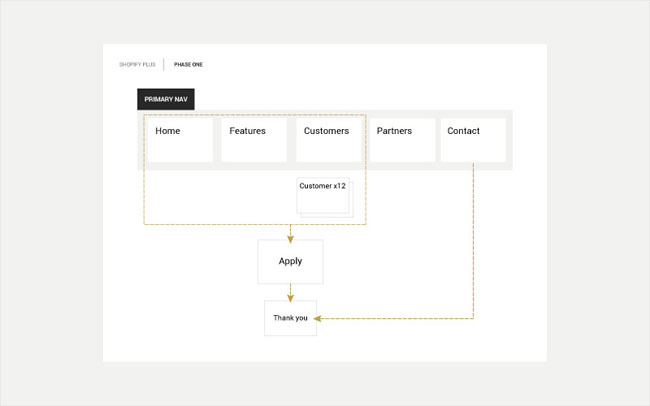Click the divider between SHOPIFY PLUS and PHASE ONE

point(164,64)
